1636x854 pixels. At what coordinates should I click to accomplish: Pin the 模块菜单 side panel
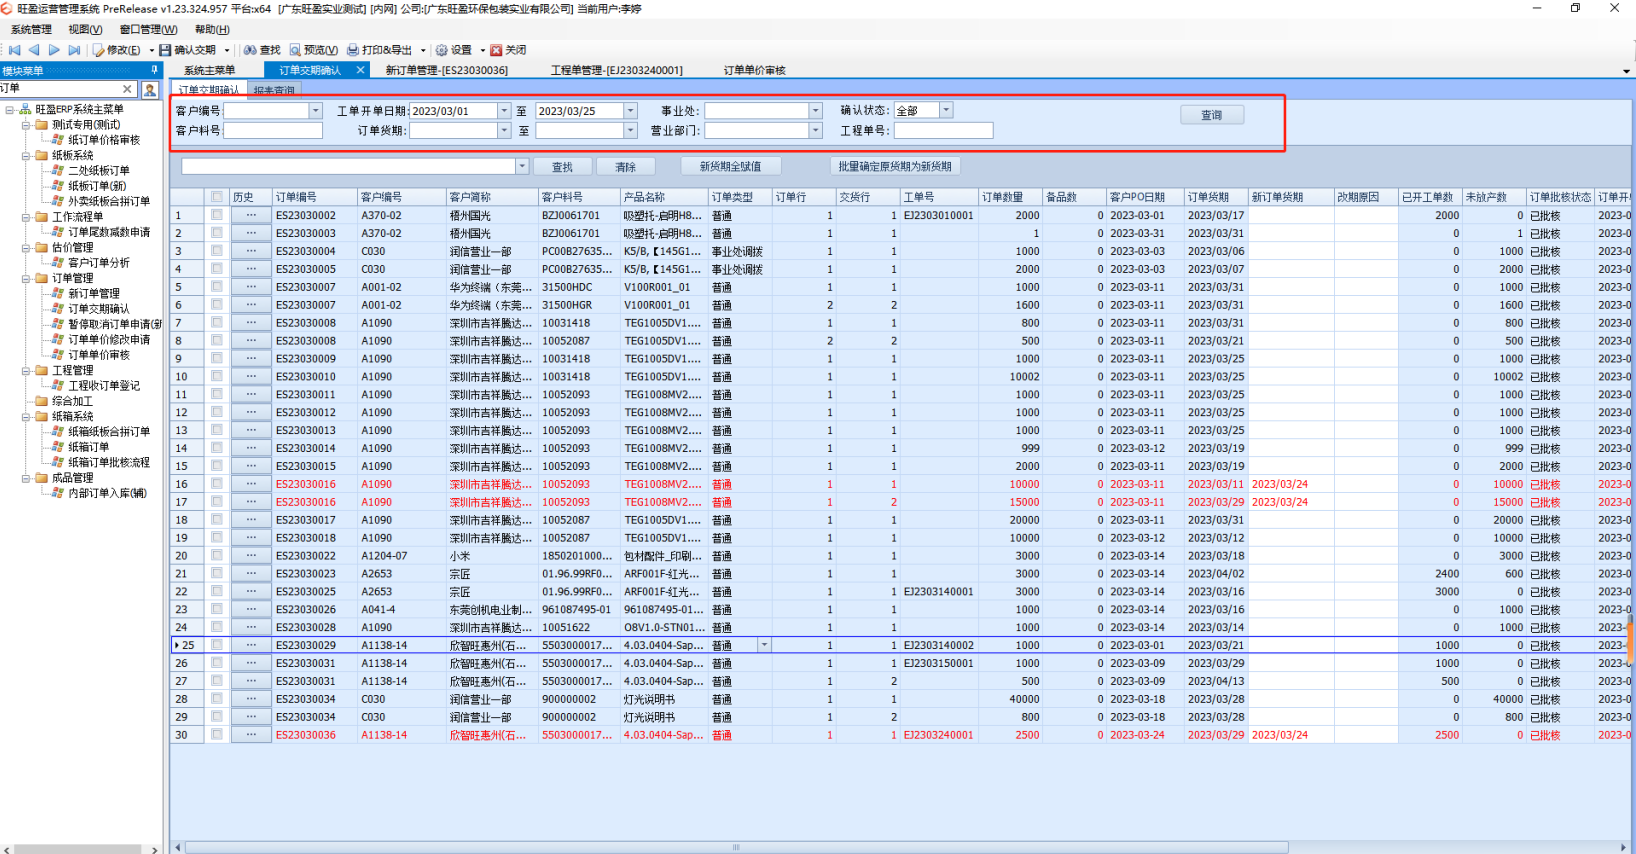click(x=154, y=70)
